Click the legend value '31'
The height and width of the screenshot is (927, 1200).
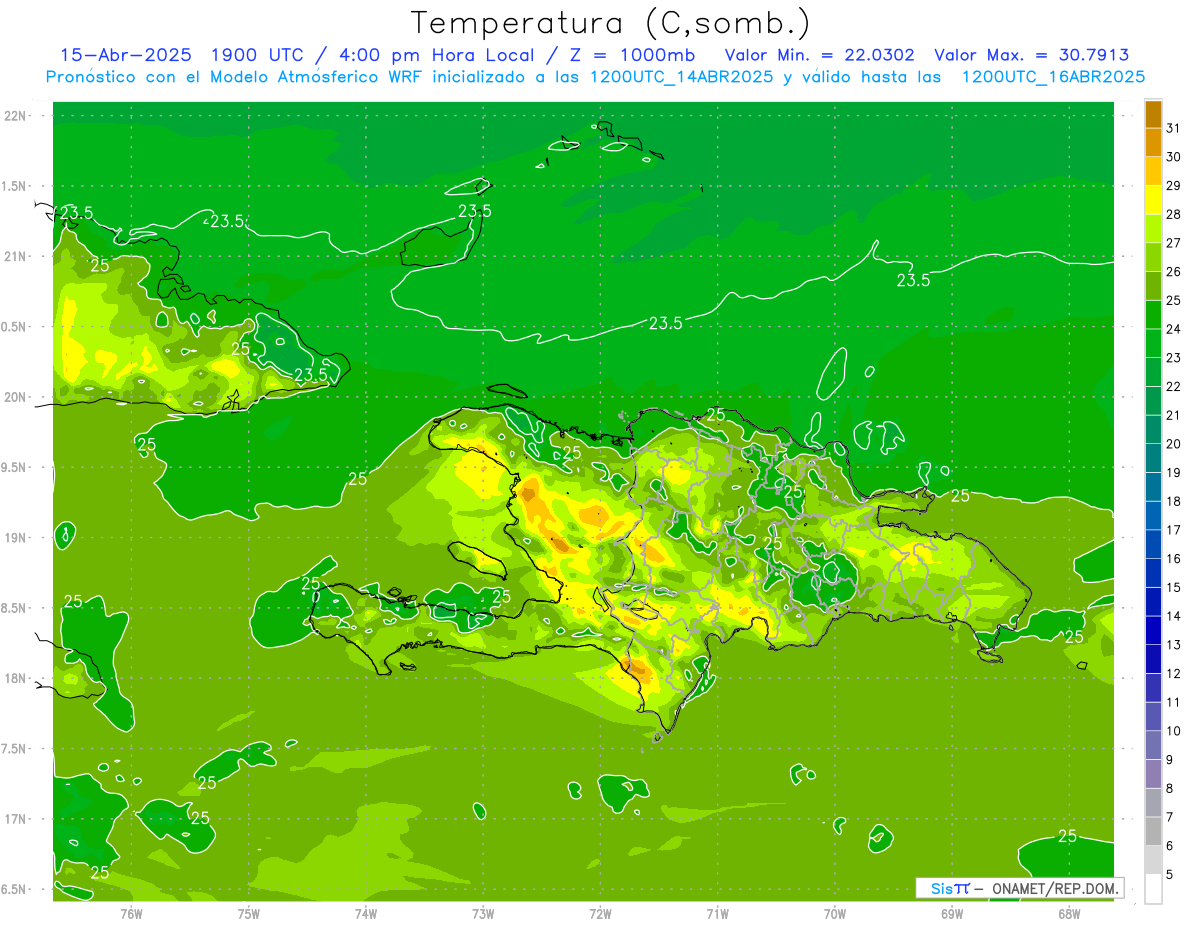click(x=1174, y=128)
